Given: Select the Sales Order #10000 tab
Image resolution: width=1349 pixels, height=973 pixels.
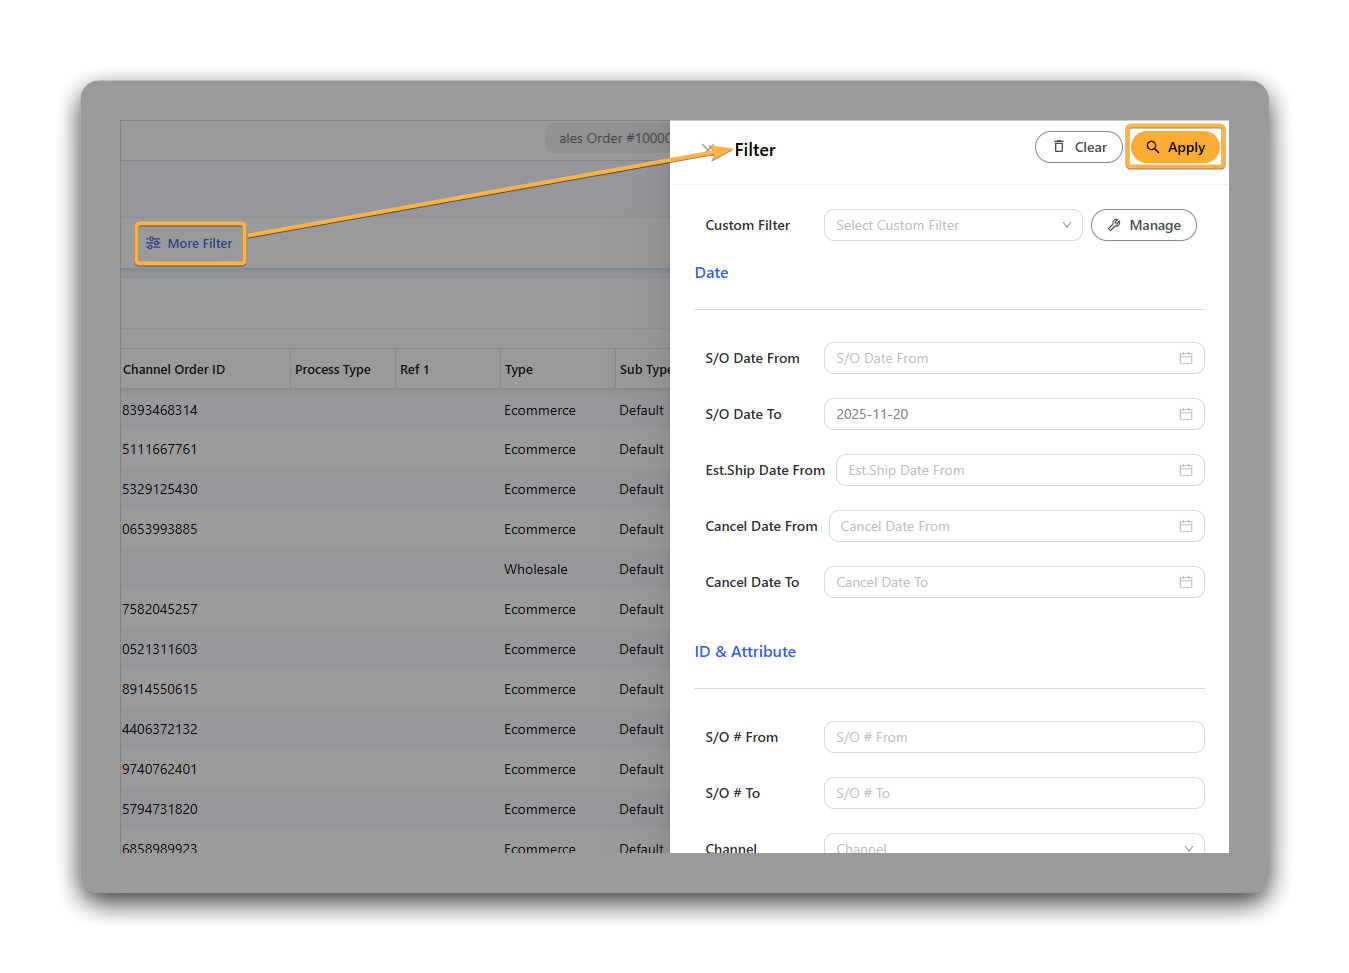Looking at the screenshot, I should point(610,138).
